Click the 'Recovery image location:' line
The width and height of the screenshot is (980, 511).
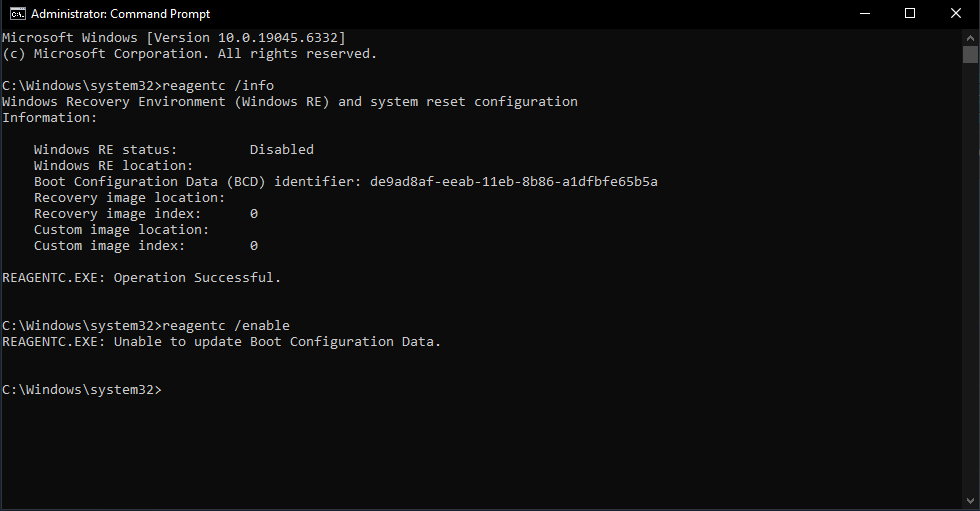click(129, 198)
